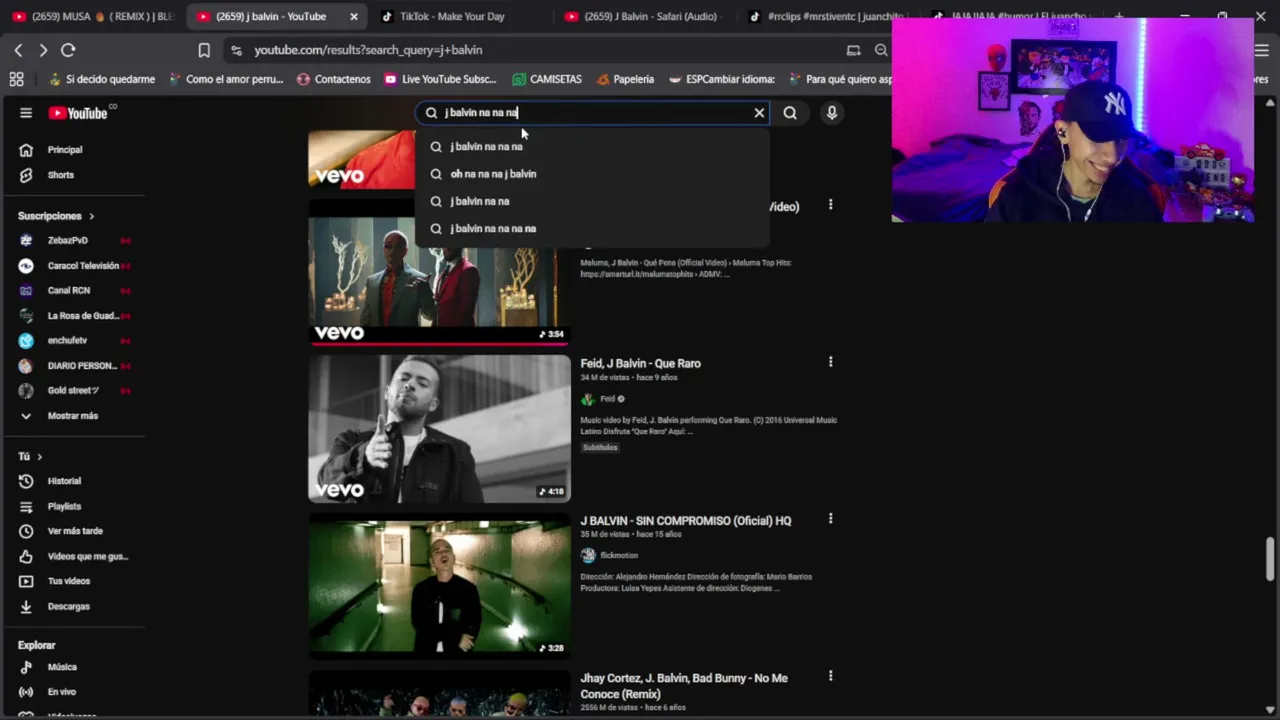Open CAMISETAS bookmark
The image size is (1280, 720).
[546, 79]
